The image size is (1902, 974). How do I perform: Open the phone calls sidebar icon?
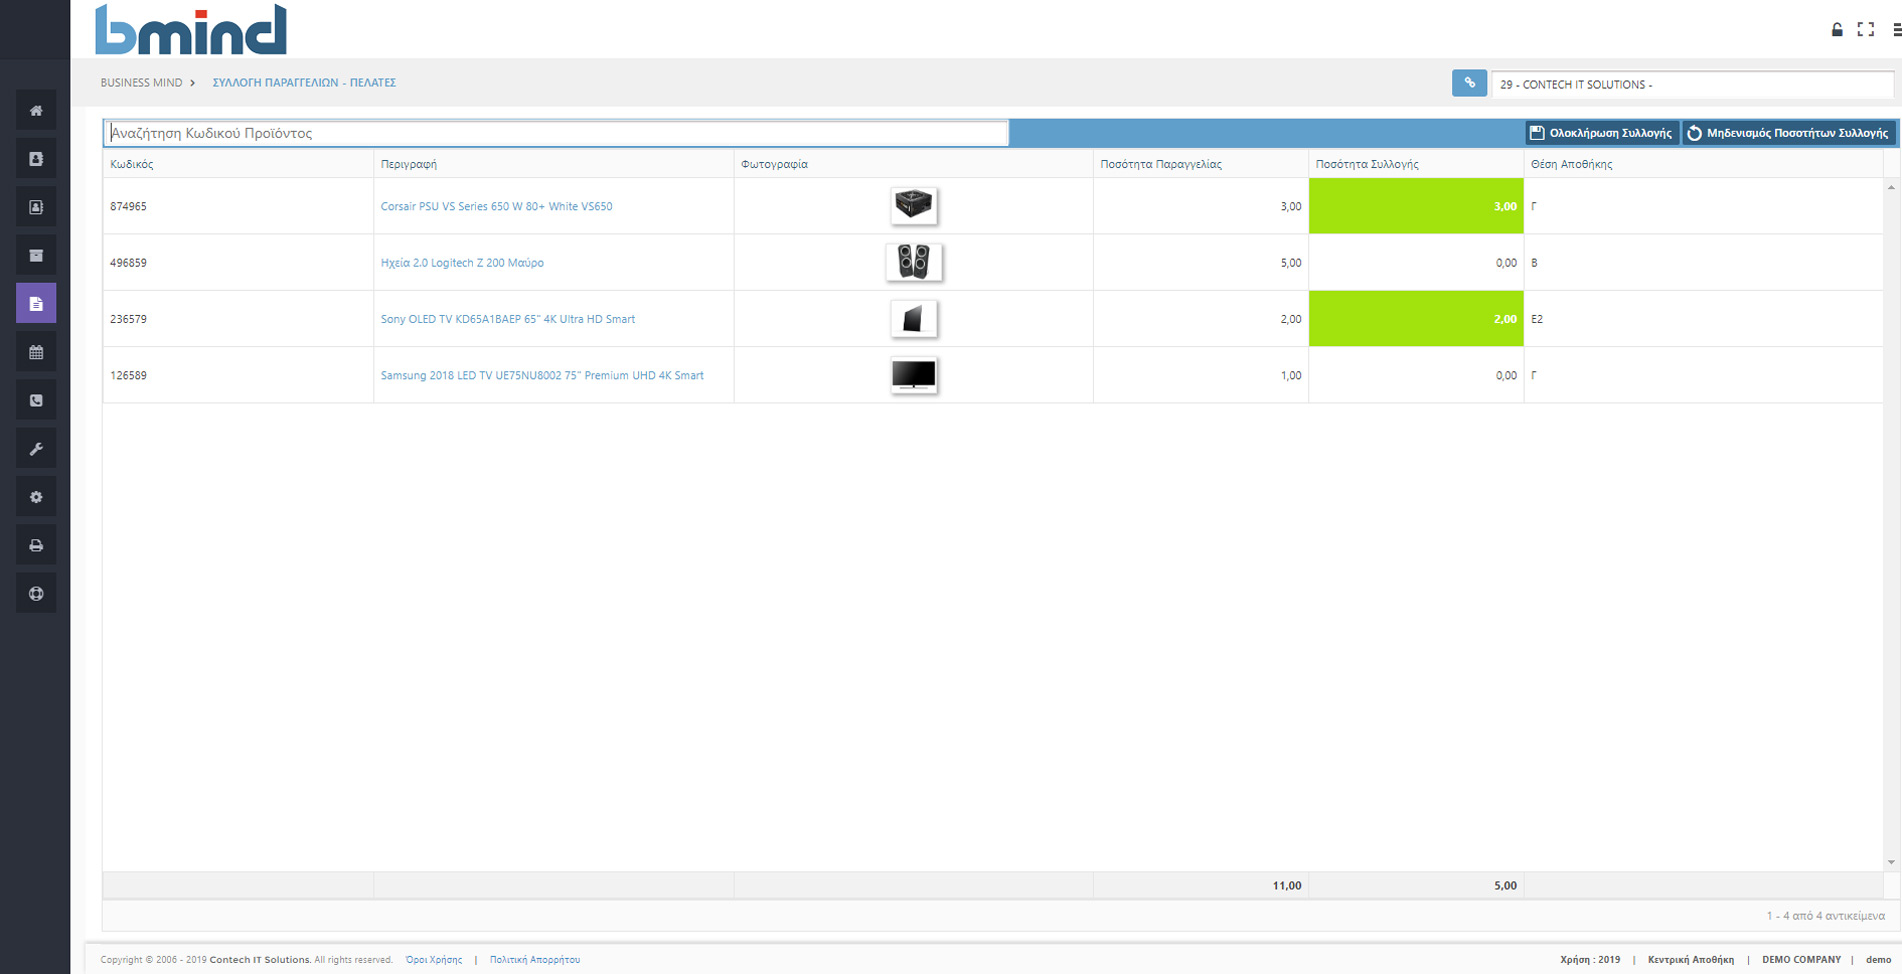36,400
